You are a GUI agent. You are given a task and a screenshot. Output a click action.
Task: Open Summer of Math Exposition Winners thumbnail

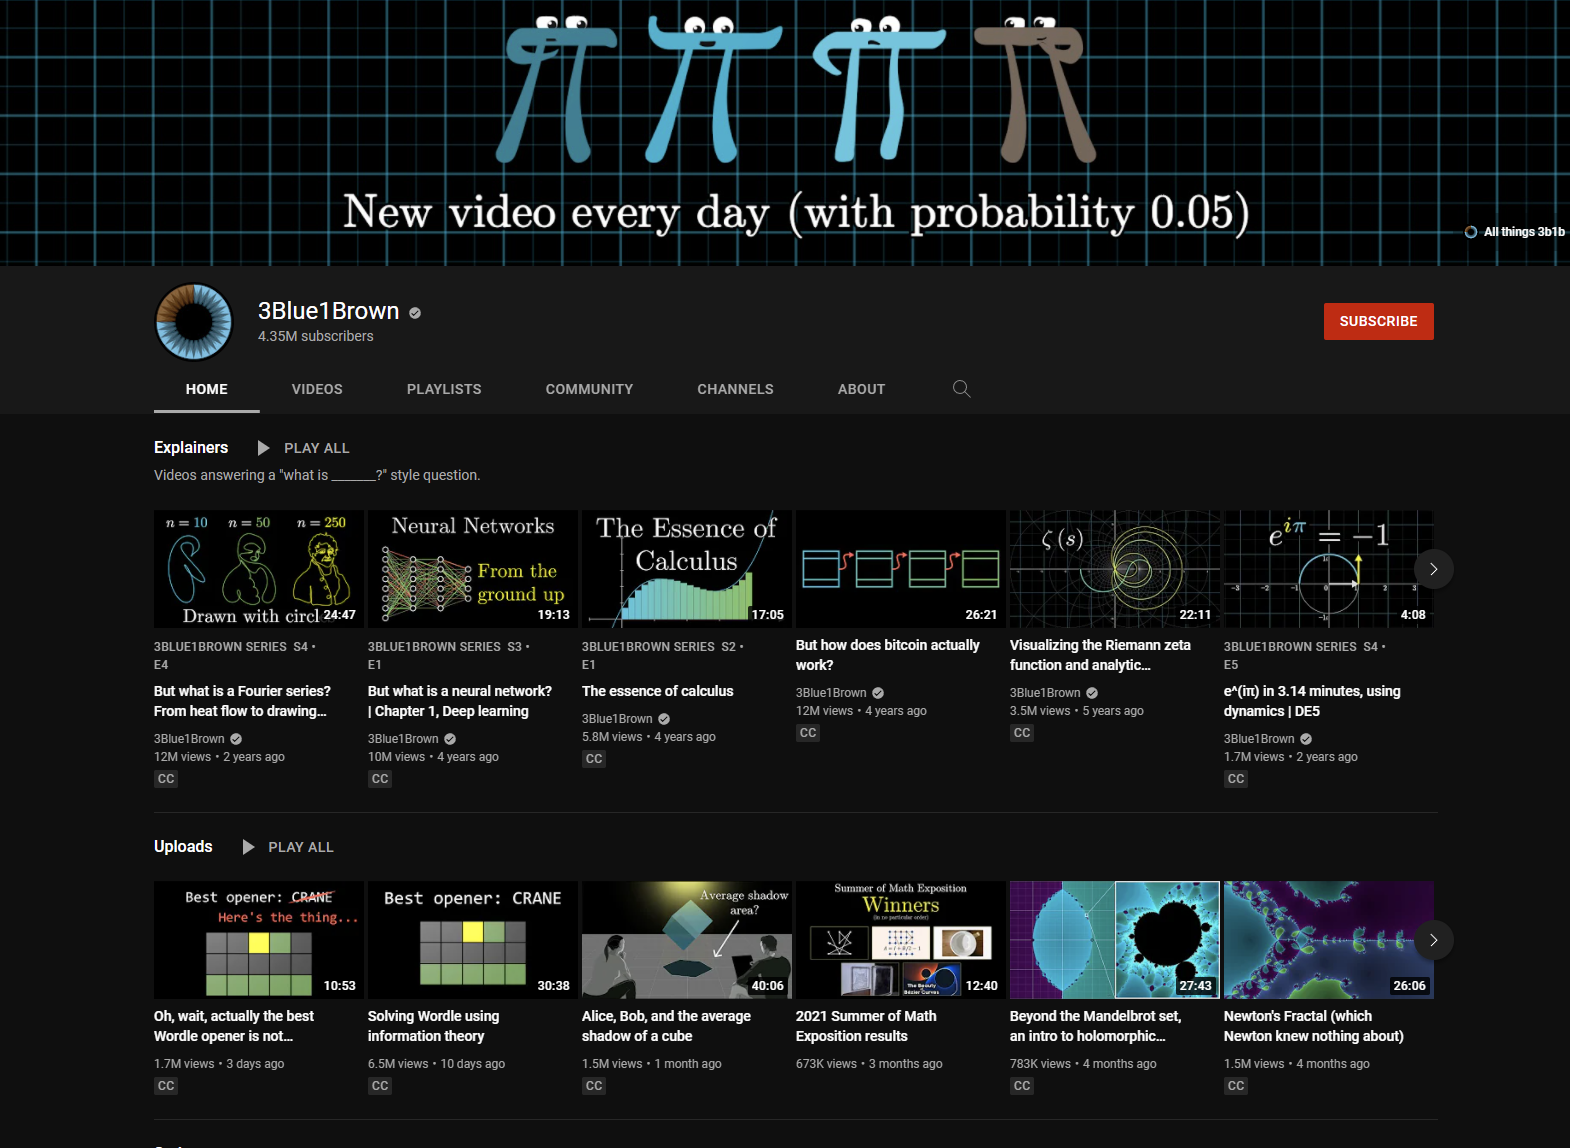(x=901, y=940)
